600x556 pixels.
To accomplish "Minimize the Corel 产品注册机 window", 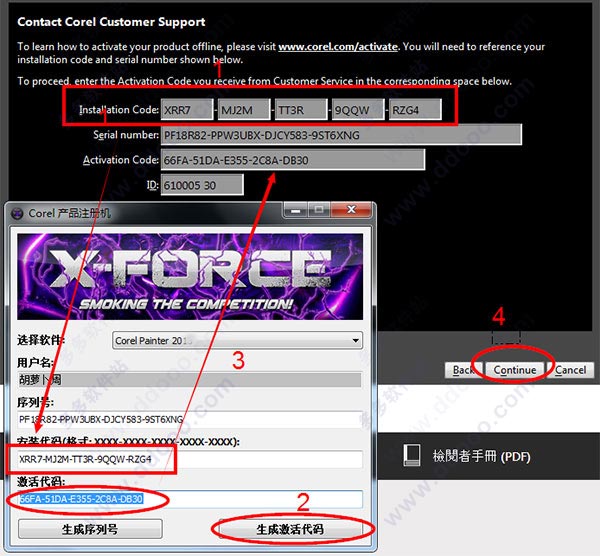I will click(x=295, y=210).
